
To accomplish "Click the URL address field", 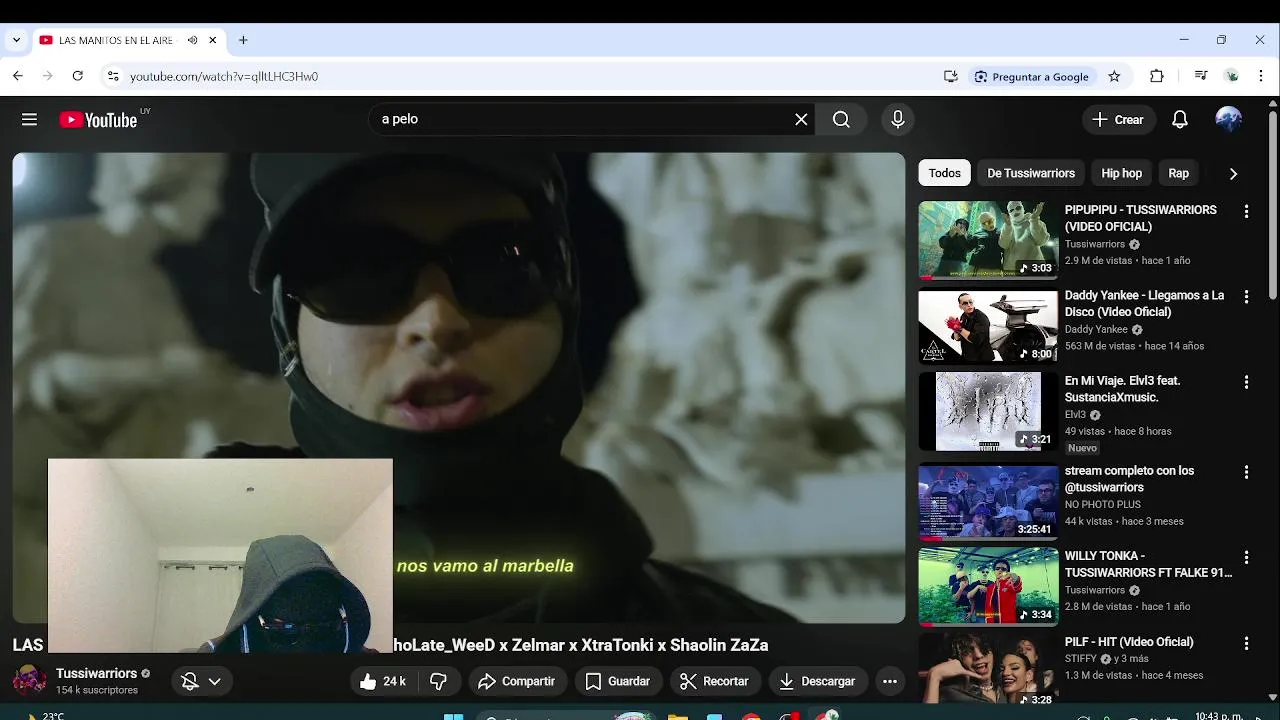I will point(530,76).
